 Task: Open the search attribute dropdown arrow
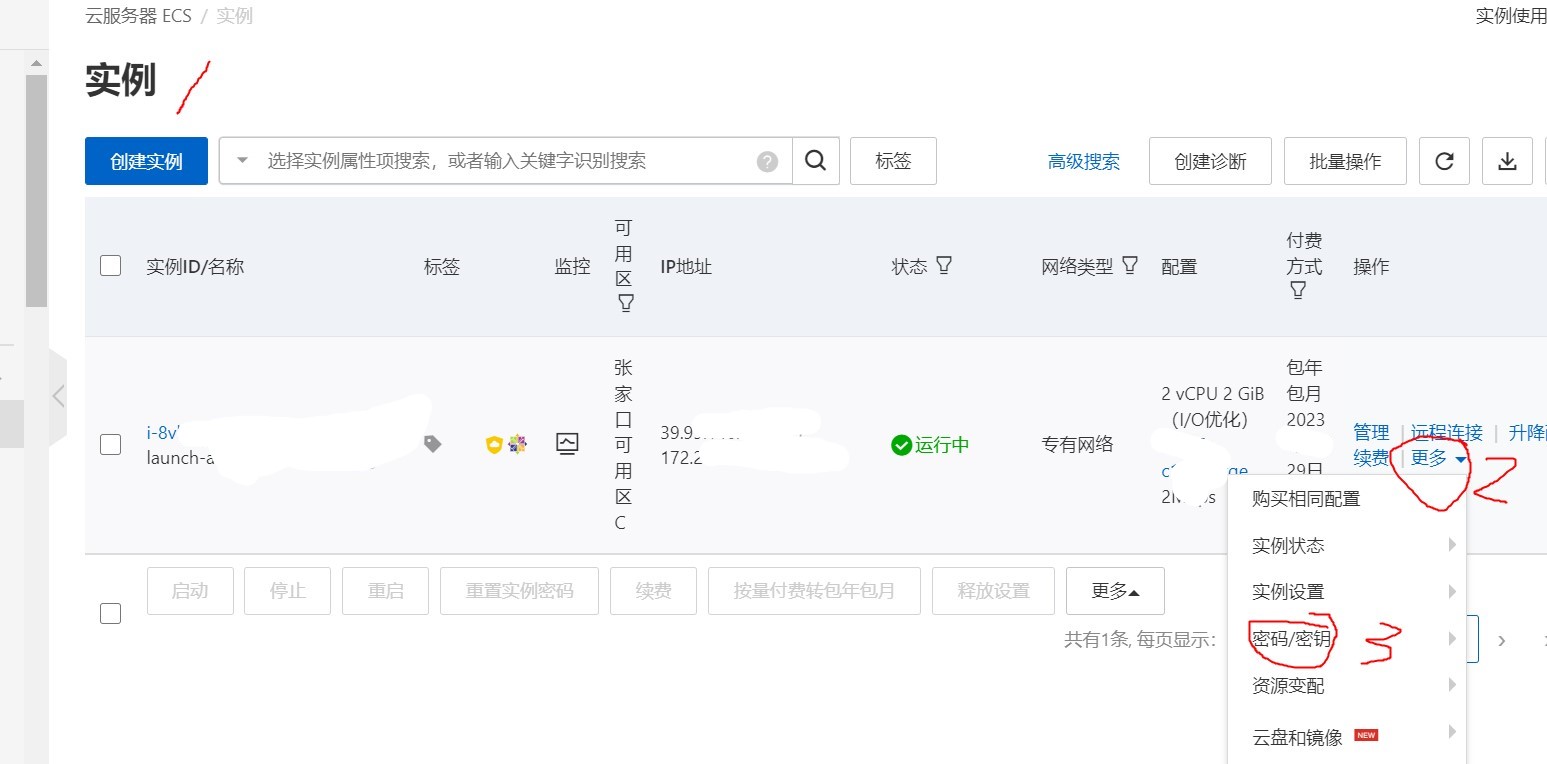tap(242, 161)
